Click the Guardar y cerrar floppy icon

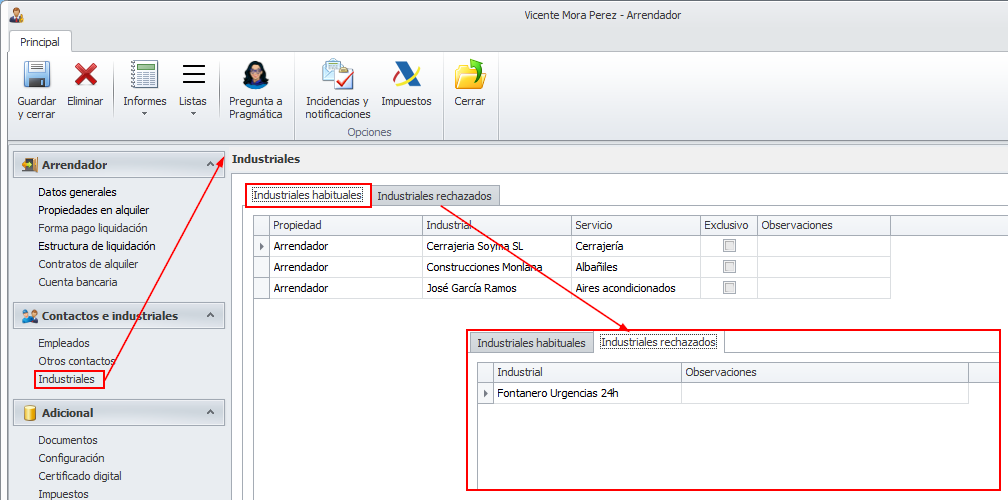click(37, 75)
